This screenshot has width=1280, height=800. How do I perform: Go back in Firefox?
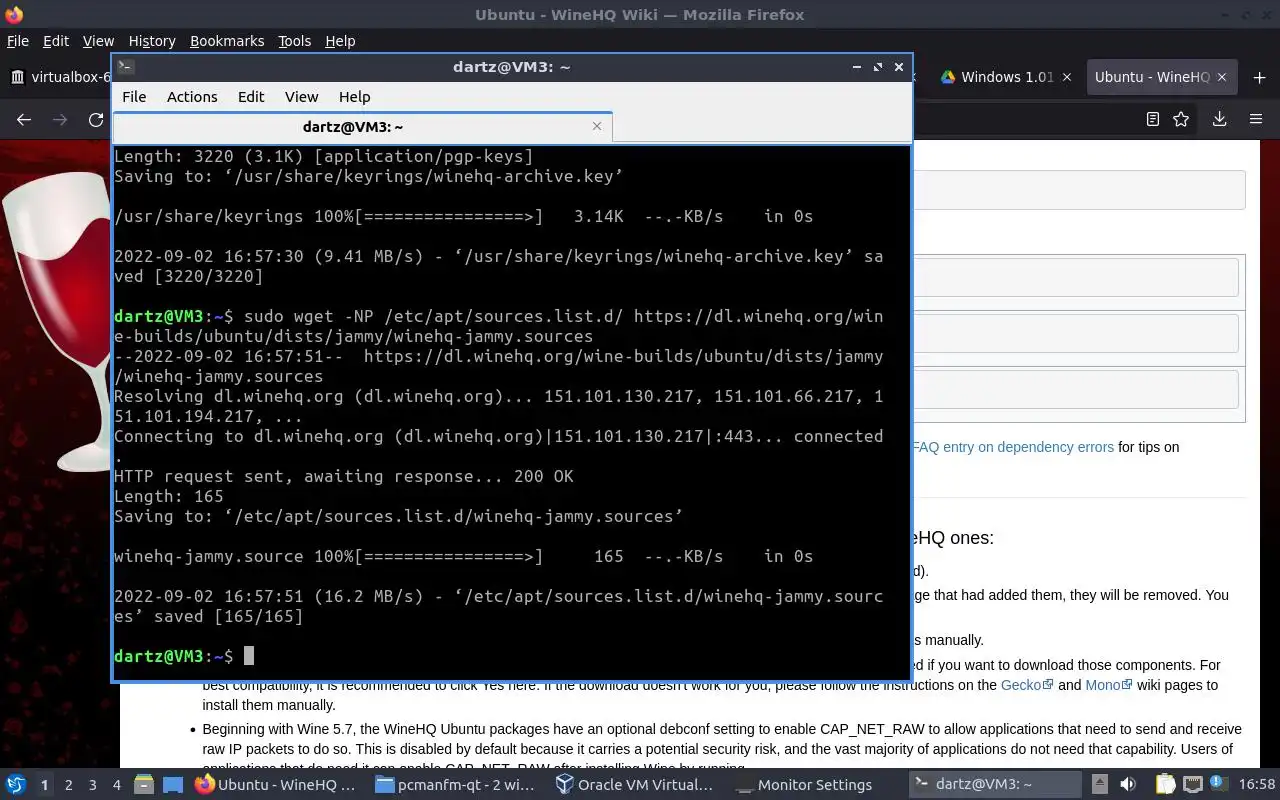coord(24,119)
